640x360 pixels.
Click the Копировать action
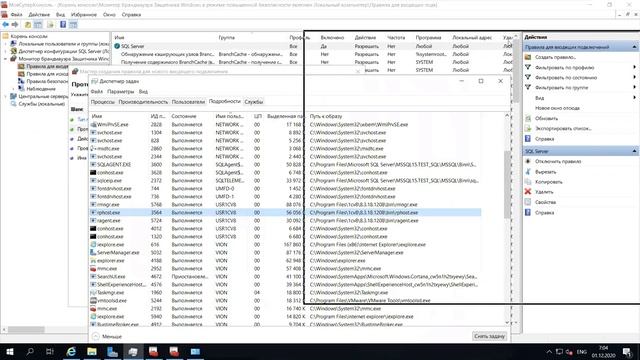(x=549, y=182)
